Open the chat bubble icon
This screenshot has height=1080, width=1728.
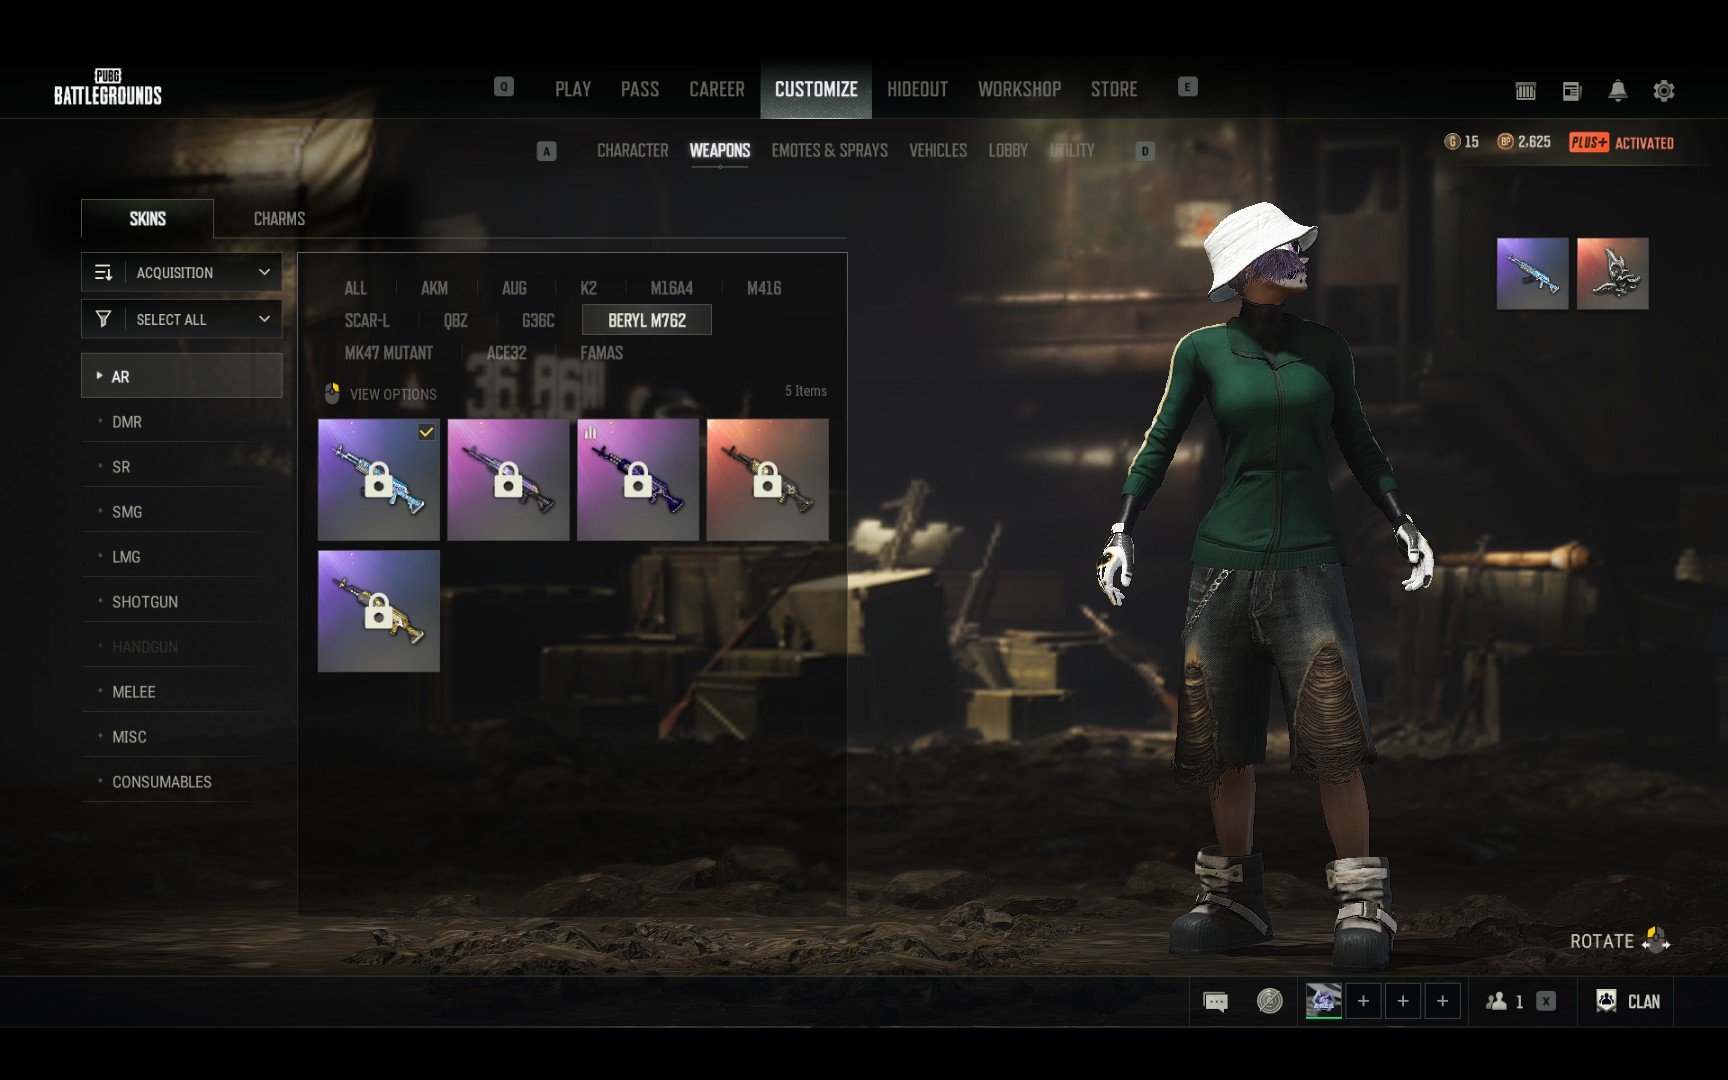(x=1215, y=1001)
